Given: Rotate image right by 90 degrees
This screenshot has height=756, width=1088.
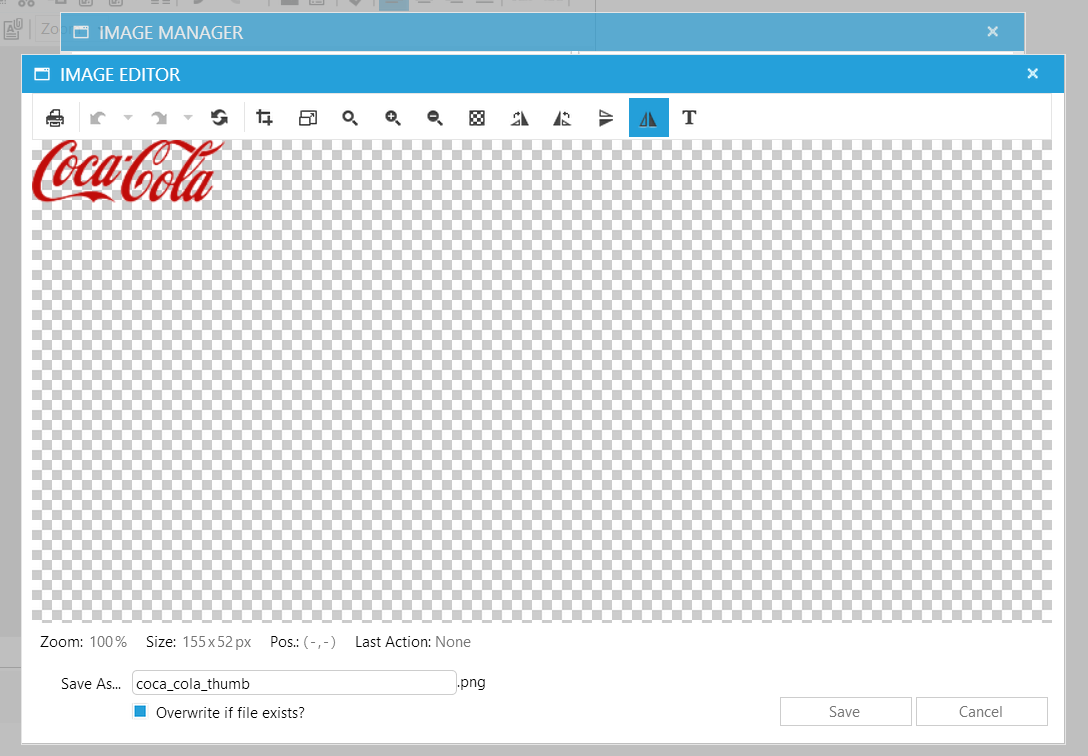Looking at the screenshot, I should (x=520, y=118).
